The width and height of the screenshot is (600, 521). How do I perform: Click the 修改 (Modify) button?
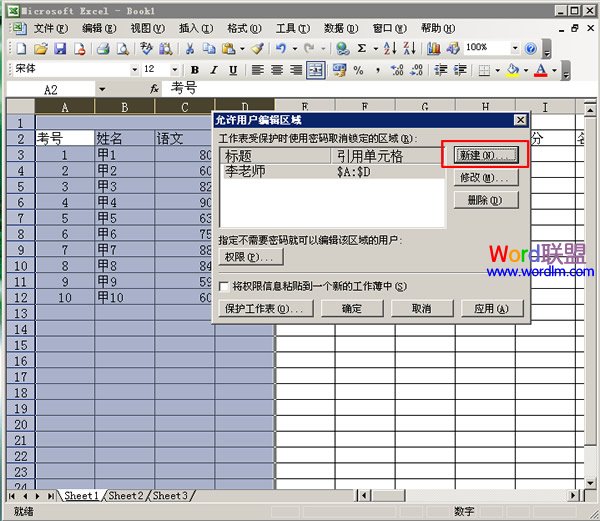(x=486, y=177)
